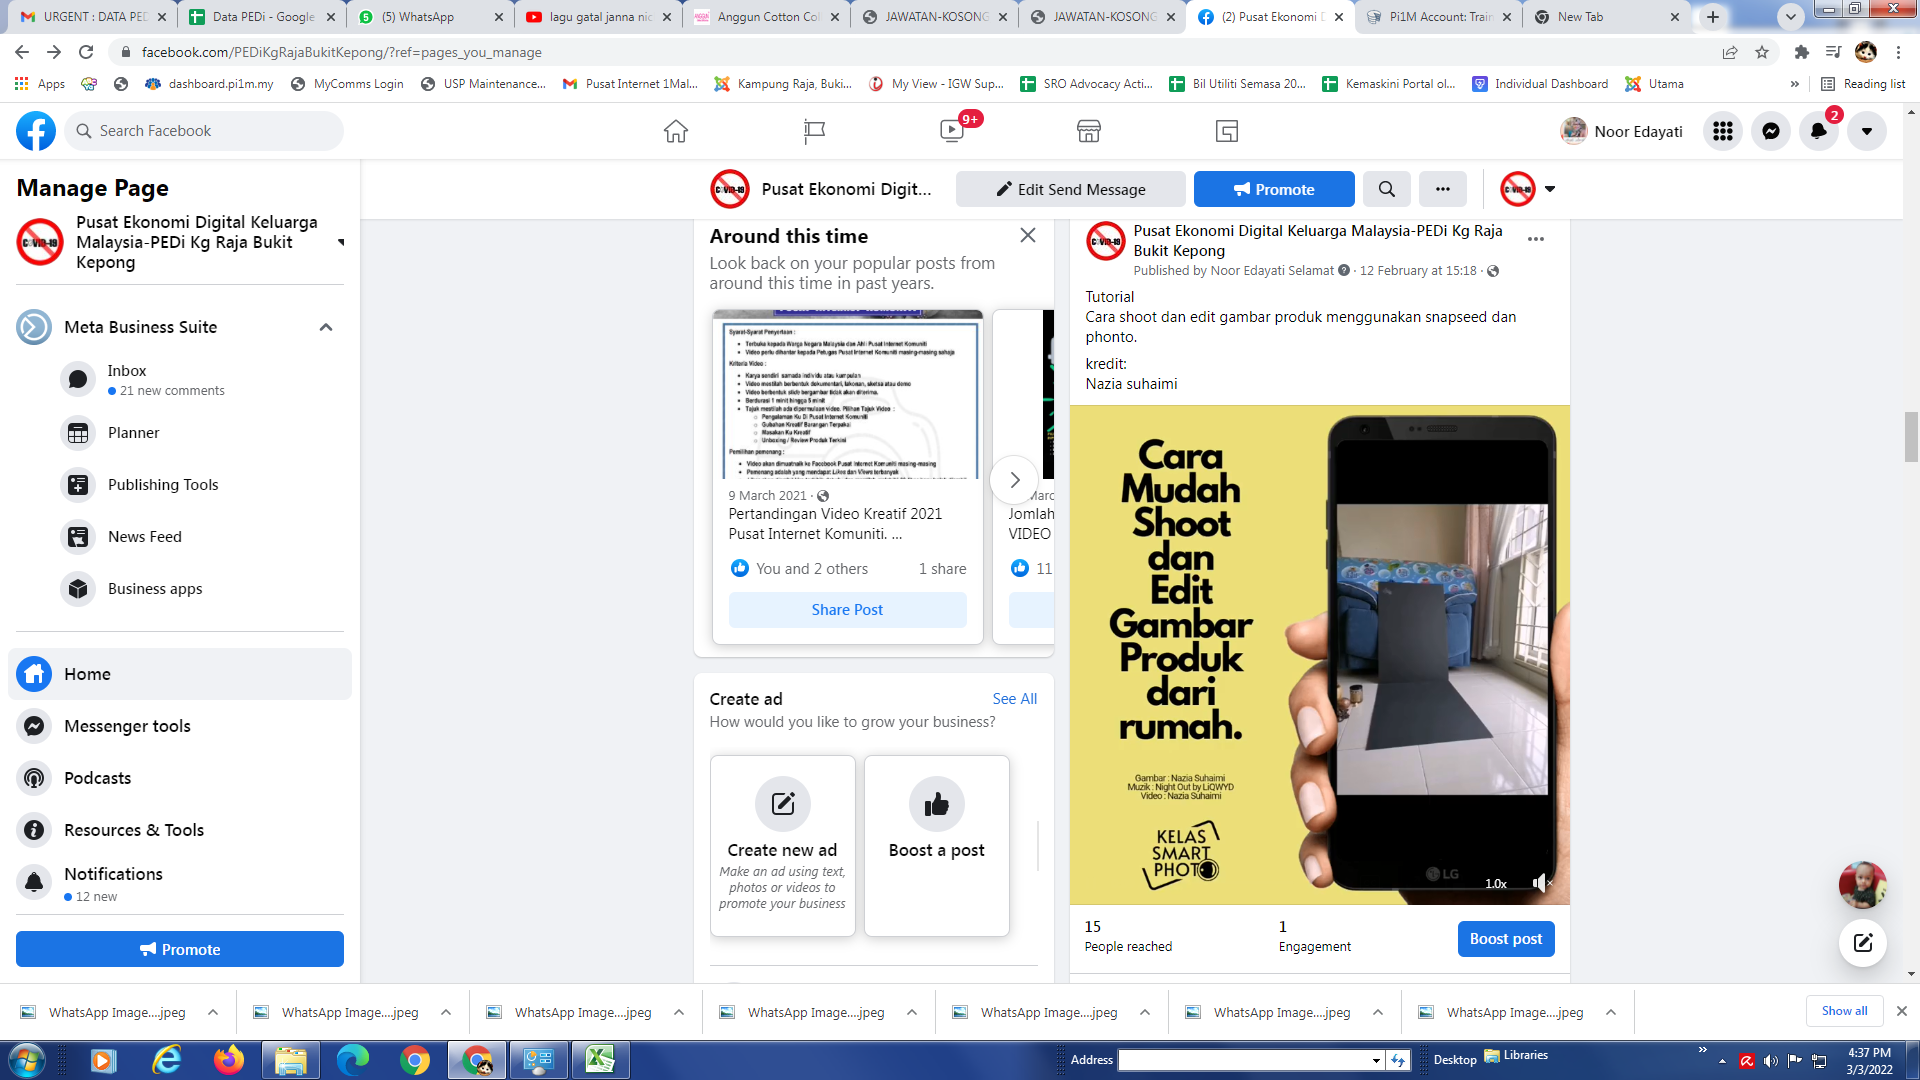Open Facebook Watch video icon
This screenshot has height=1080, width=1920.
click(951, 131)
